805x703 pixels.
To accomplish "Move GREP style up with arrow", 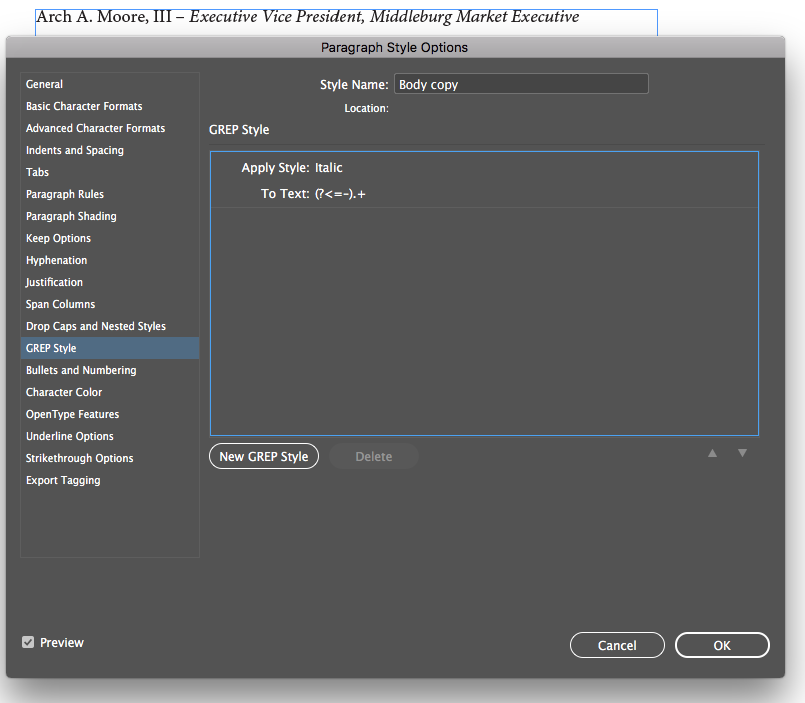I will [x=712, y=454].
